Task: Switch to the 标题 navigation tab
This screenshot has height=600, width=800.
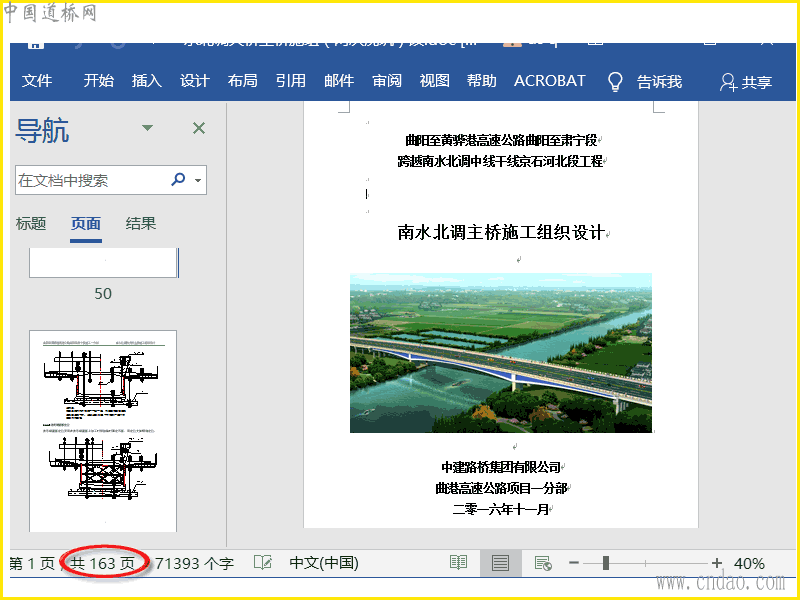Action: (31, 223)
